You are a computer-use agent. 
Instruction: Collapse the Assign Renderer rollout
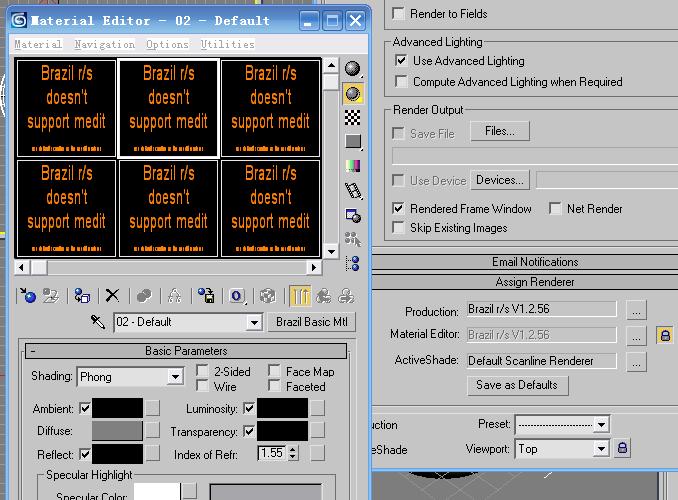point(535,282)
